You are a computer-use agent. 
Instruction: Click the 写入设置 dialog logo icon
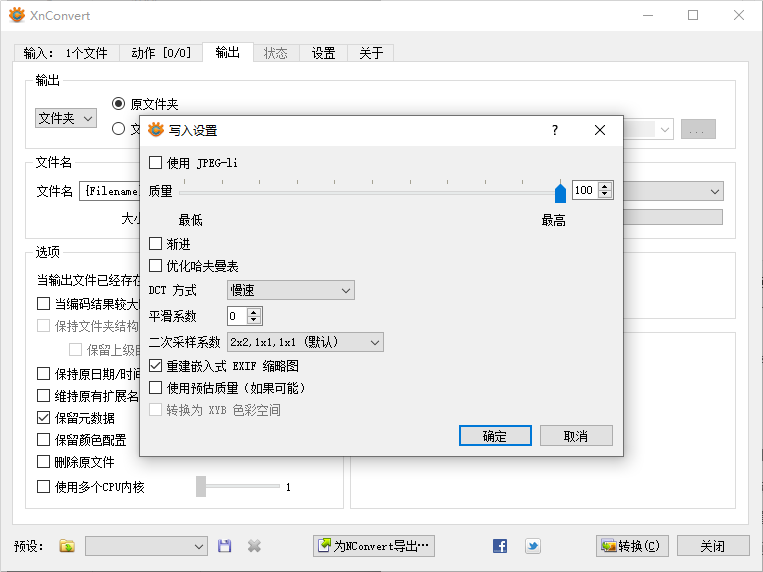(156, 130)
